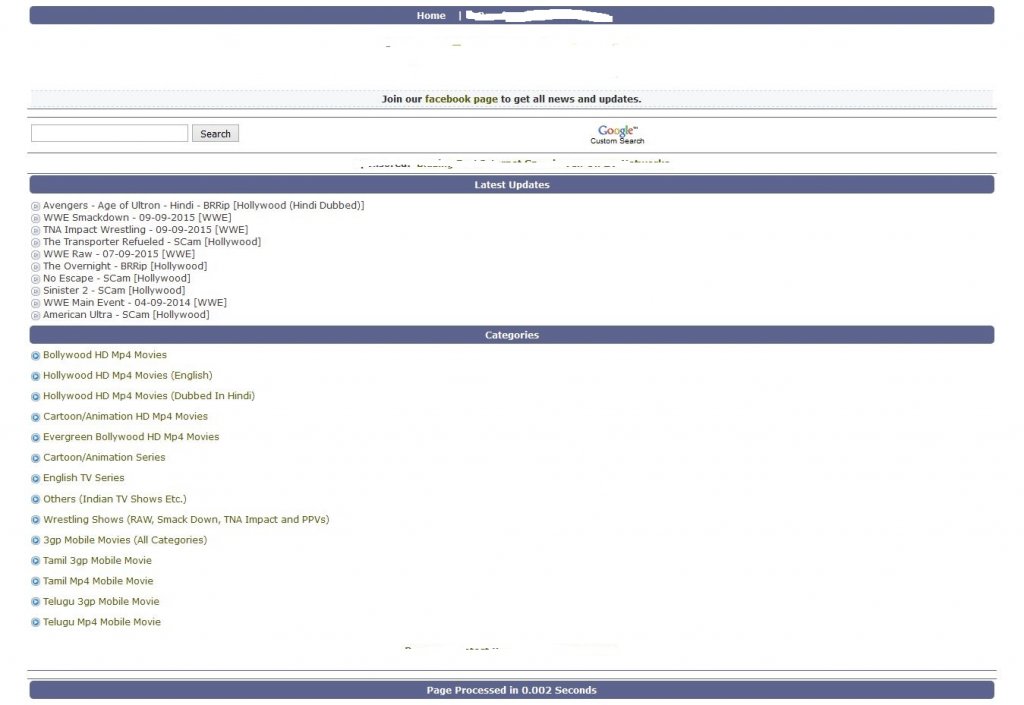
Task: Open WWE Raw 07-09-2015 entry
Action: tap(119, 254)
